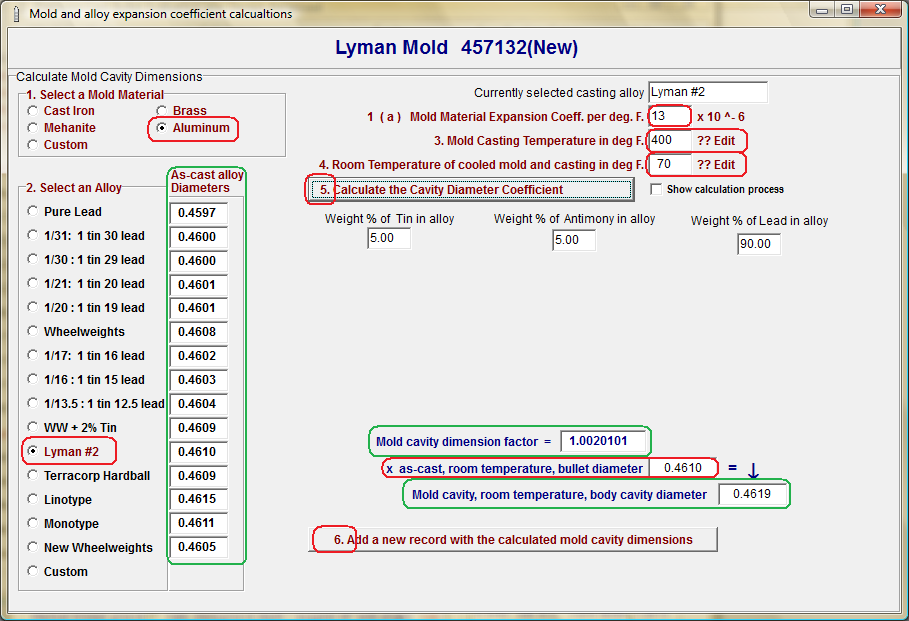Select the Monotype alloy
The image size is (909, 621).
point(63,524)
